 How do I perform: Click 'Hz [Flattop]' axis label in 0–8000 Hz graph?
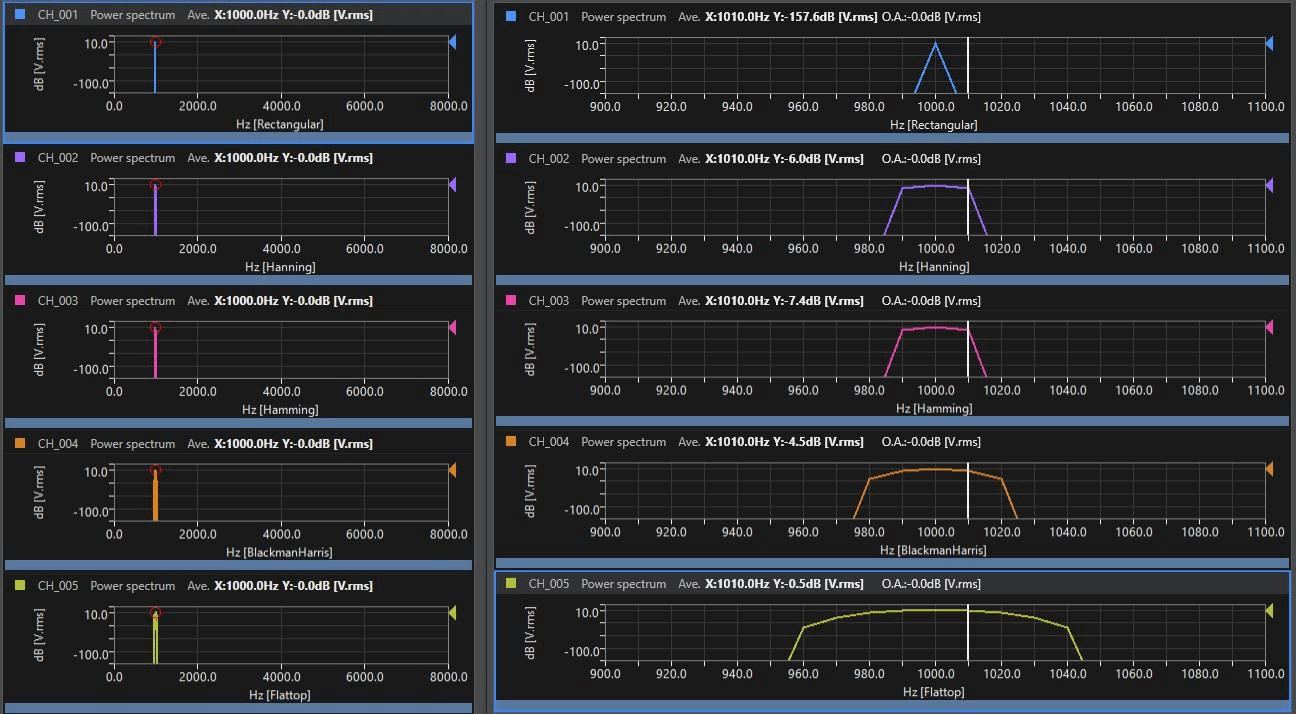coord(279,695)
